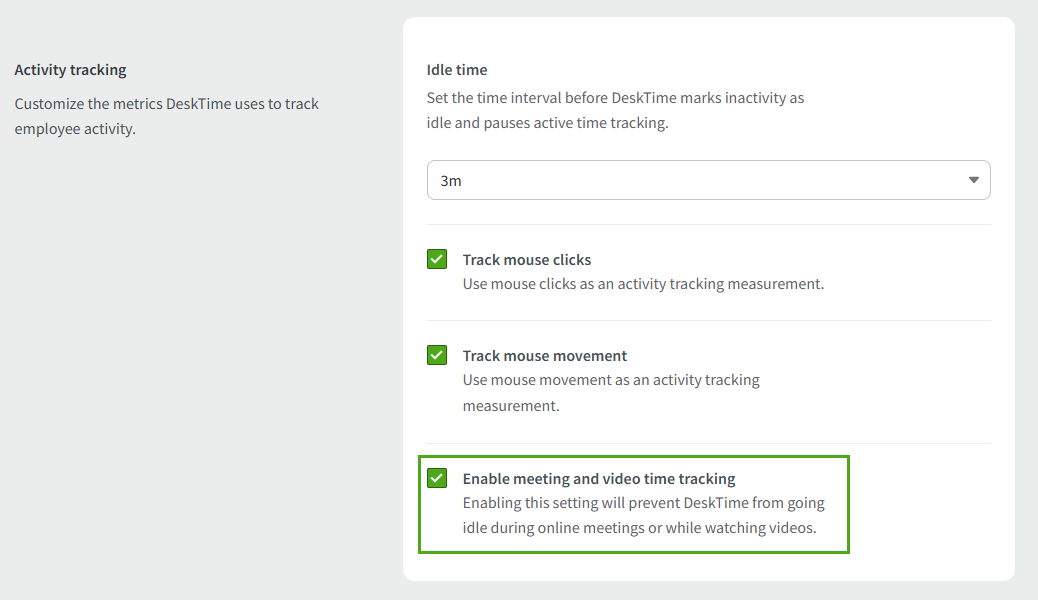Viewport: 1038px width, 600px height.
Task: Click the Track mouse movement label text
Action: click(x=545, y=354)
